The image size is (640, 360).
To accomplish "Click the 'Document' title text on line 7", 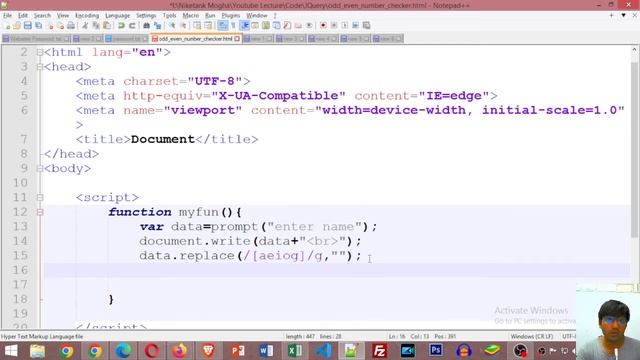I will (162, 139).
